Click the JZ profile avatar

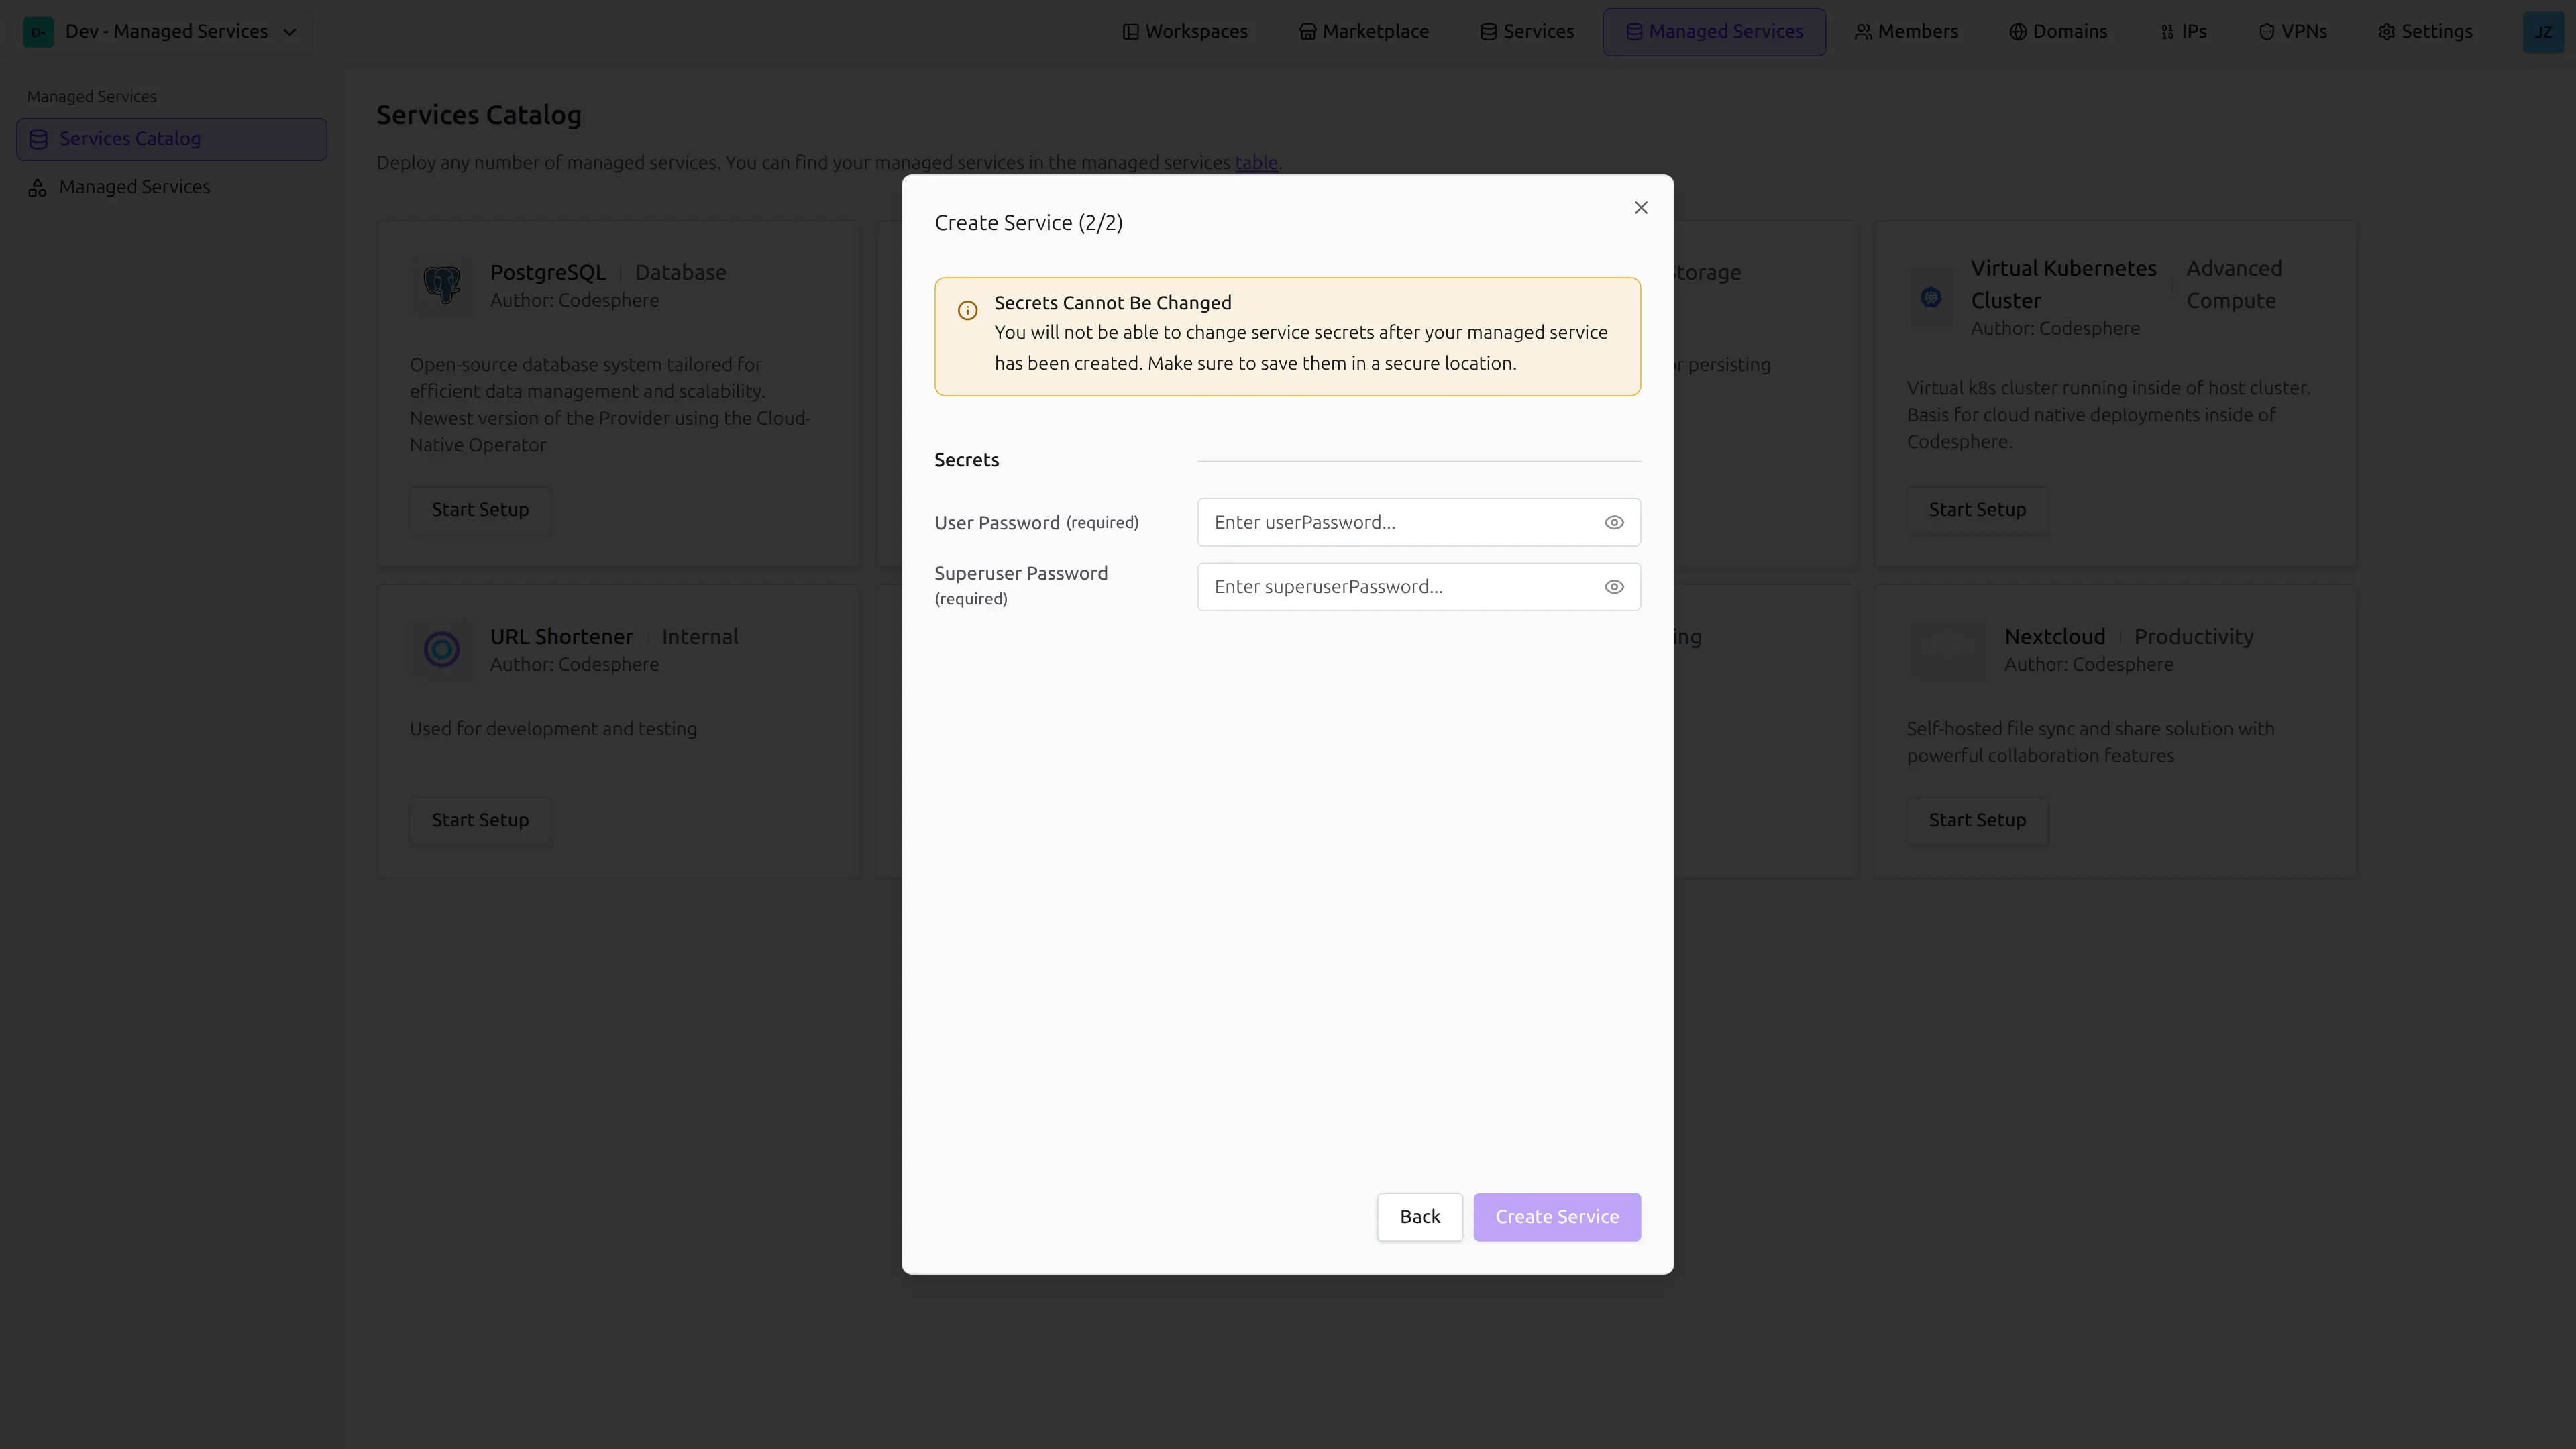2543,31
